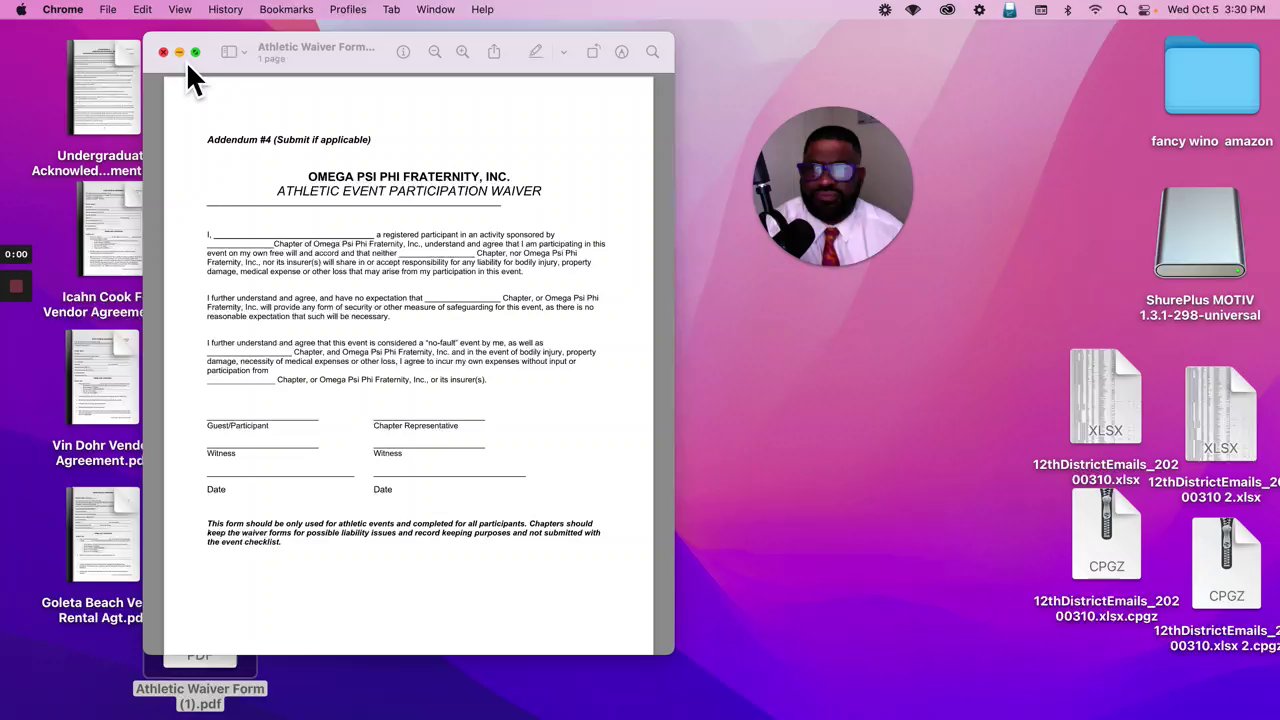Open the Wi-Fi menu bar icon
The width and height of the screenshot is (1280, 720).
[1095, 9]
